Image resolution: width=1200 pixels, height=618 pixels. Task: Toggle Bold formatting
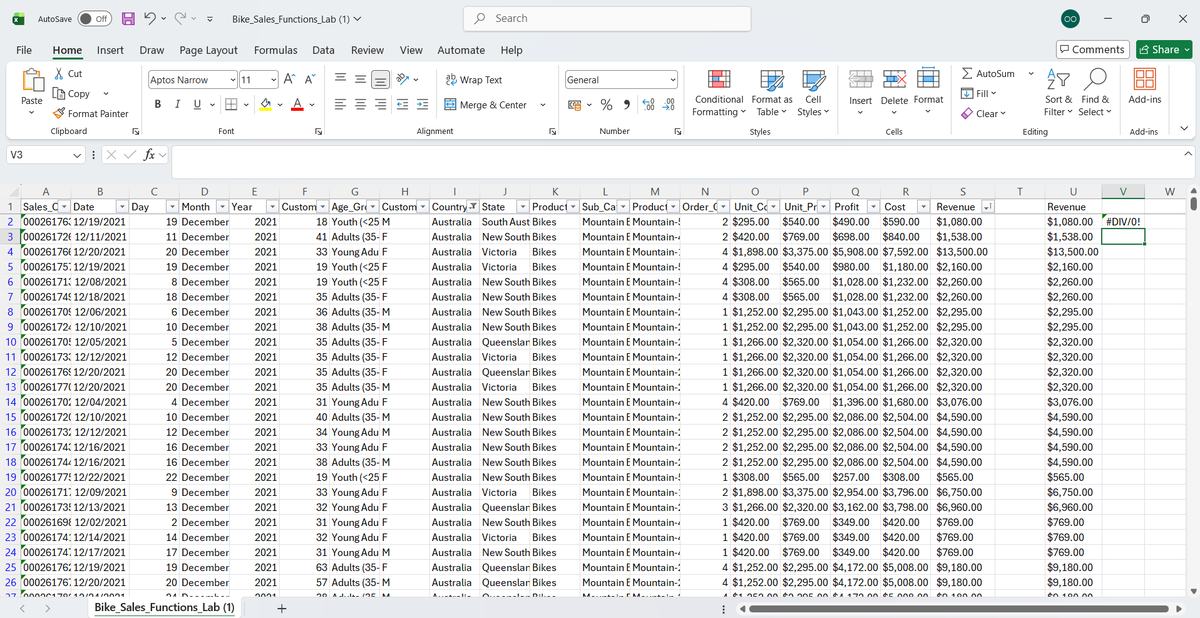(160, 105)
